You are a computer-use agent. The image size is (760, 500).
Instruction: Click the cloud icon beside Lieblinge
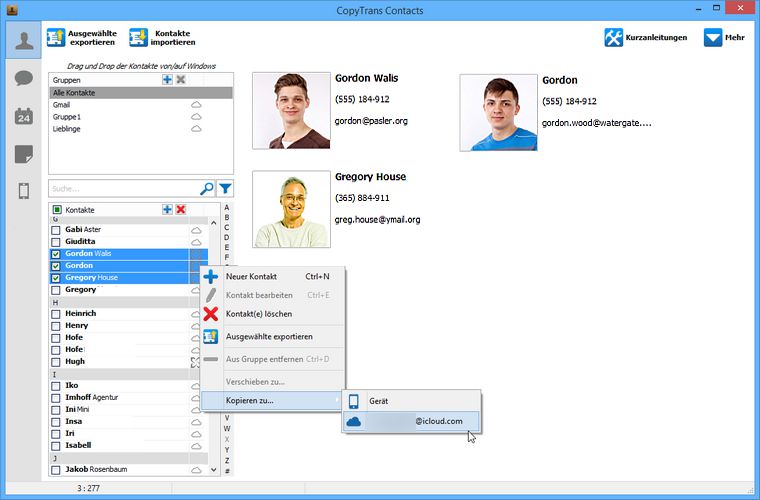click(196, 129)
